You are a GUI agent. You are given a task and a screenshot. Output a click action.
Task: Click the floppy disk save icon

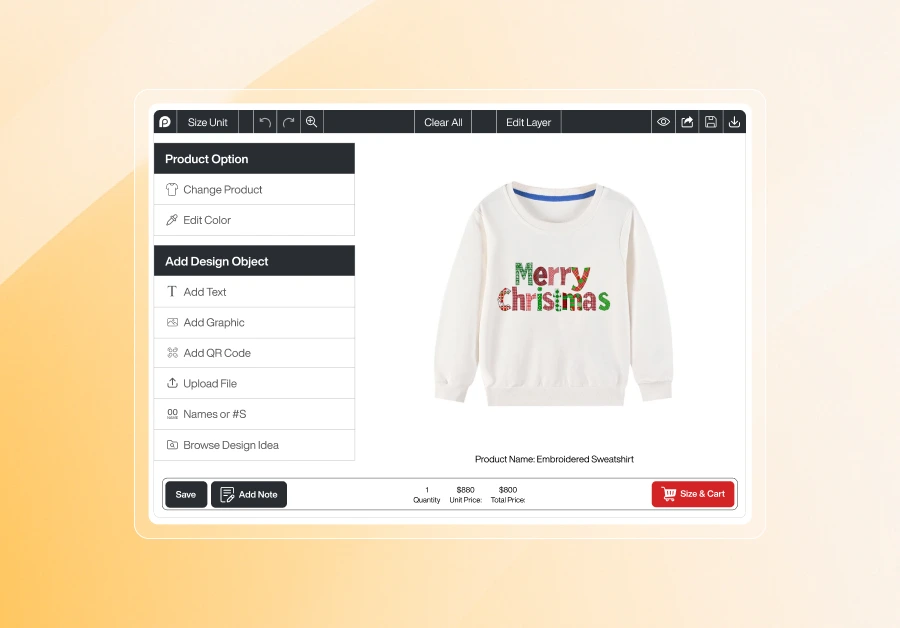(x=711, y=122)
